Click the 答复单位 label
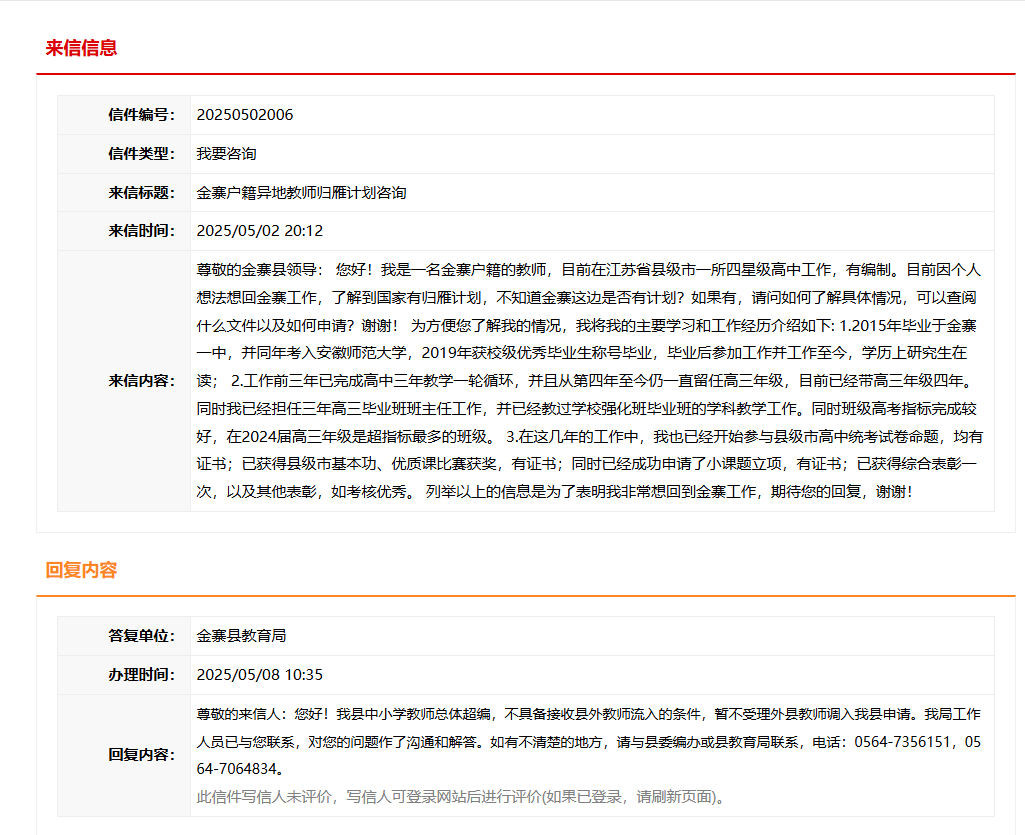The width and height of the screenshot is (1025, 835). [x=141, y=636]
